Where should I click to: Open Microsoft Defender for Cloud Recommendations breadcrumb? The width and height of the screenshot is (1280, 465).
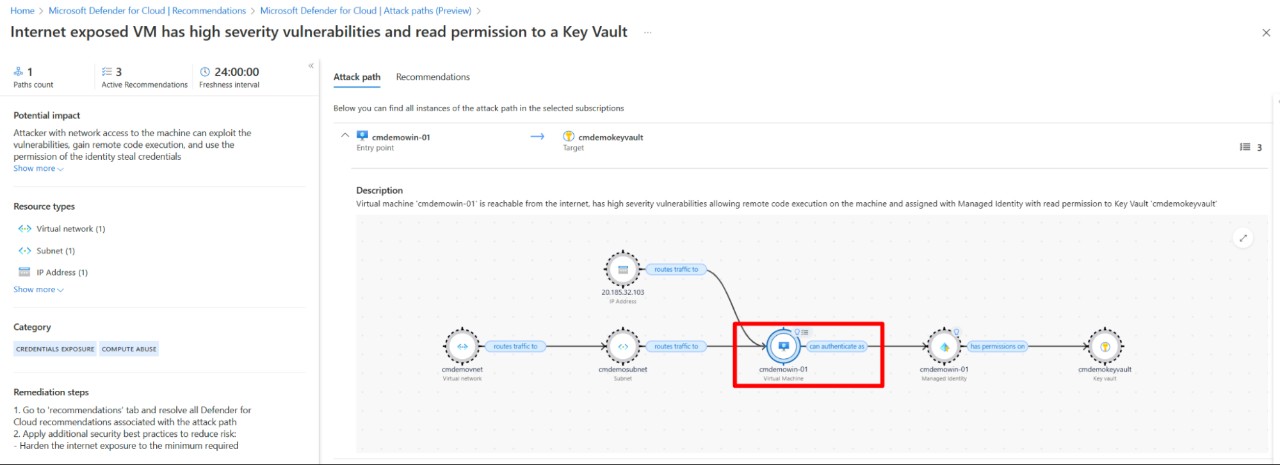tap(147, 11)
